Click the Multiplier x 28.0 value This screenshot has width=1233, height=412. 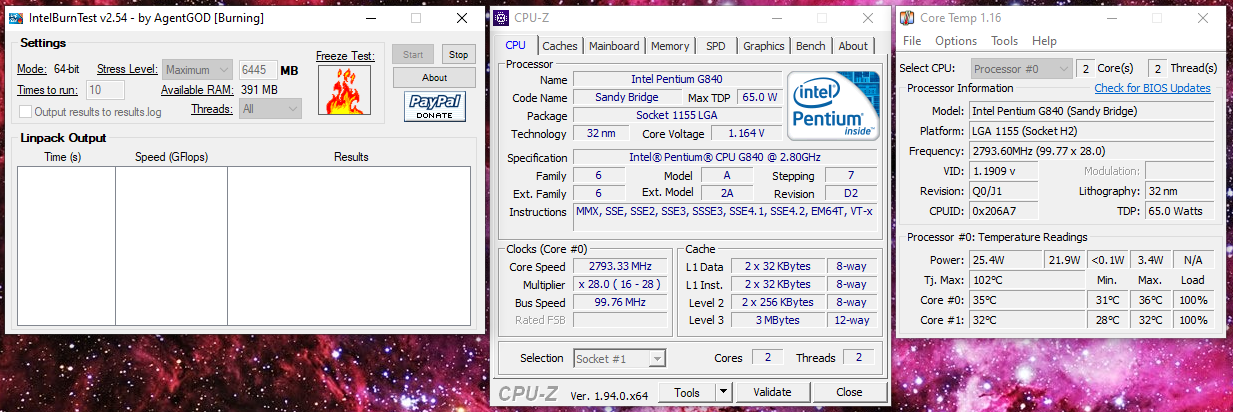(x=621, y=285)
